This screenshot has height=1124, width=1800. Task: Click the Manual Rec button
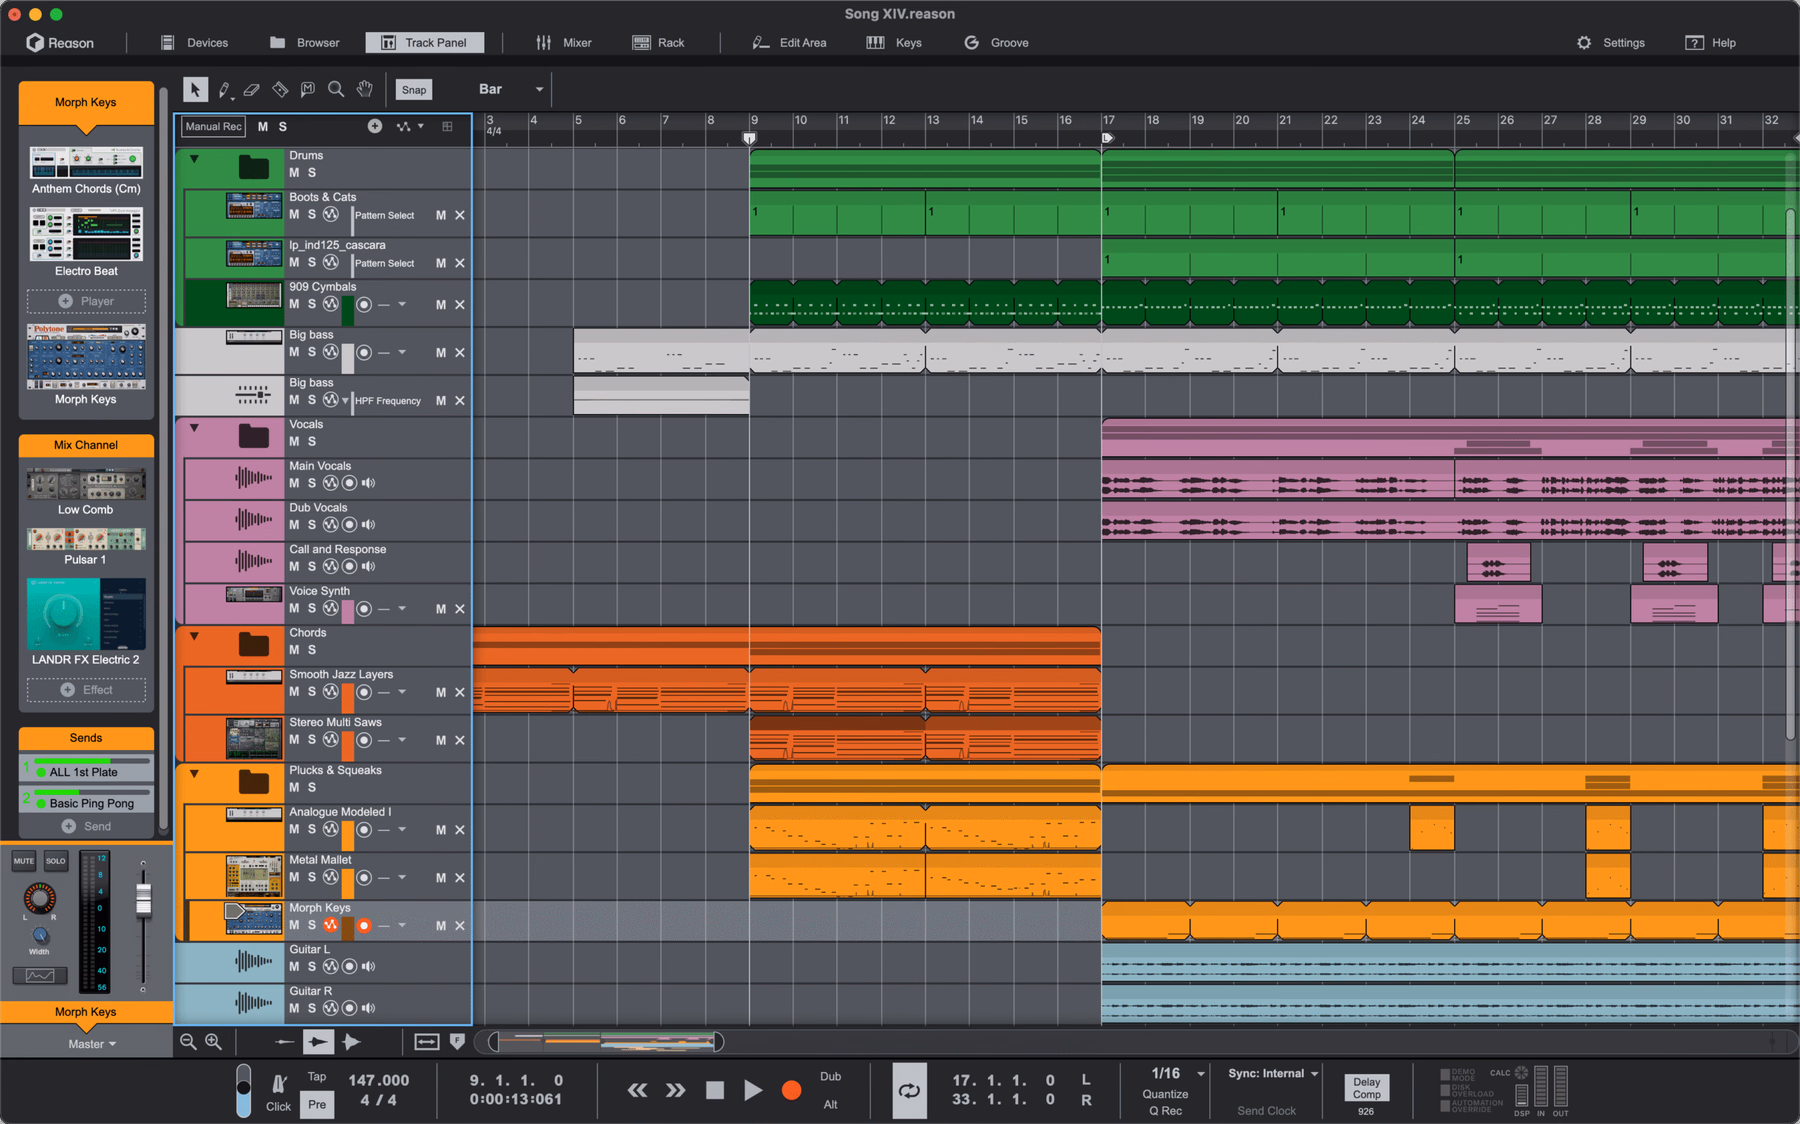(x=213, y=126)
